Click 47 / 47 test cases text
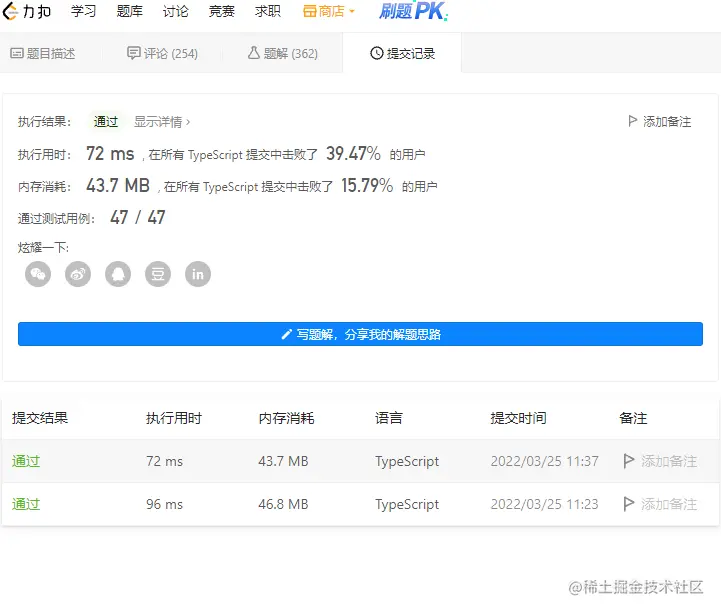Screen dimensions: 721x613 [x=137, y=218]
